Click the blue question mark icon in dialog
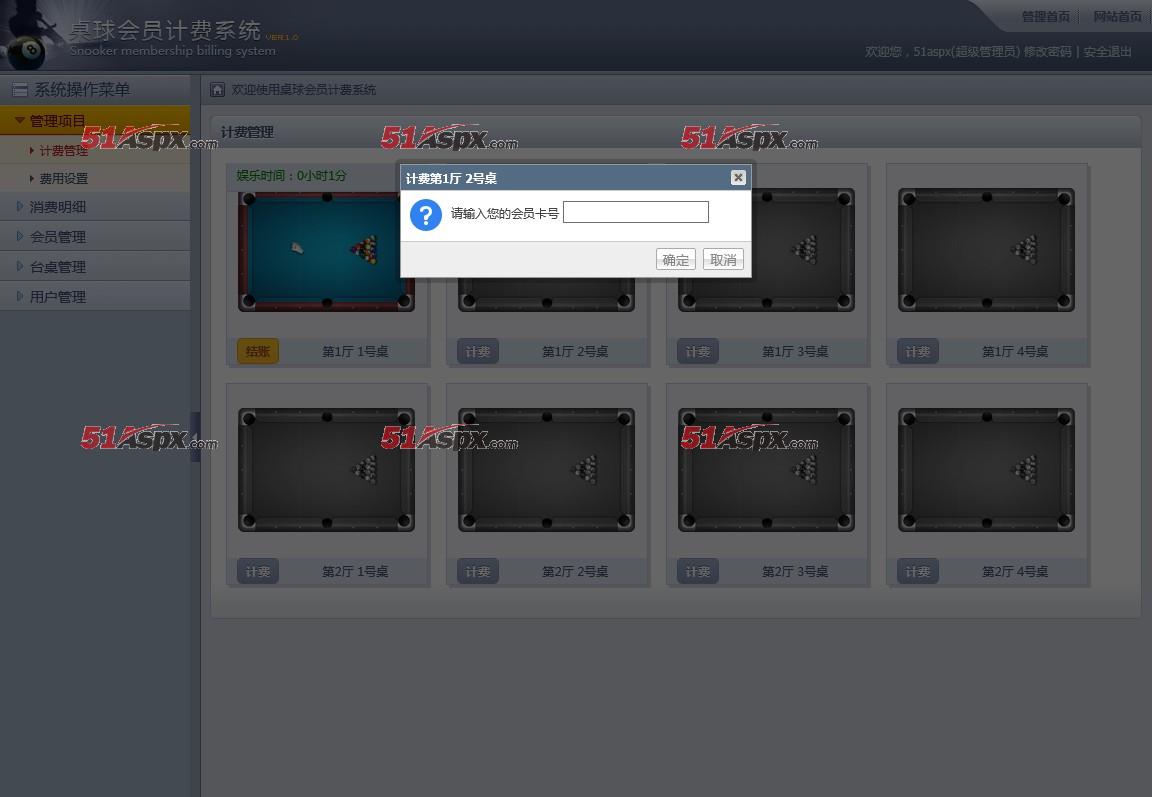The height and width of the screenshot is (797, 1152). point(425,215)
